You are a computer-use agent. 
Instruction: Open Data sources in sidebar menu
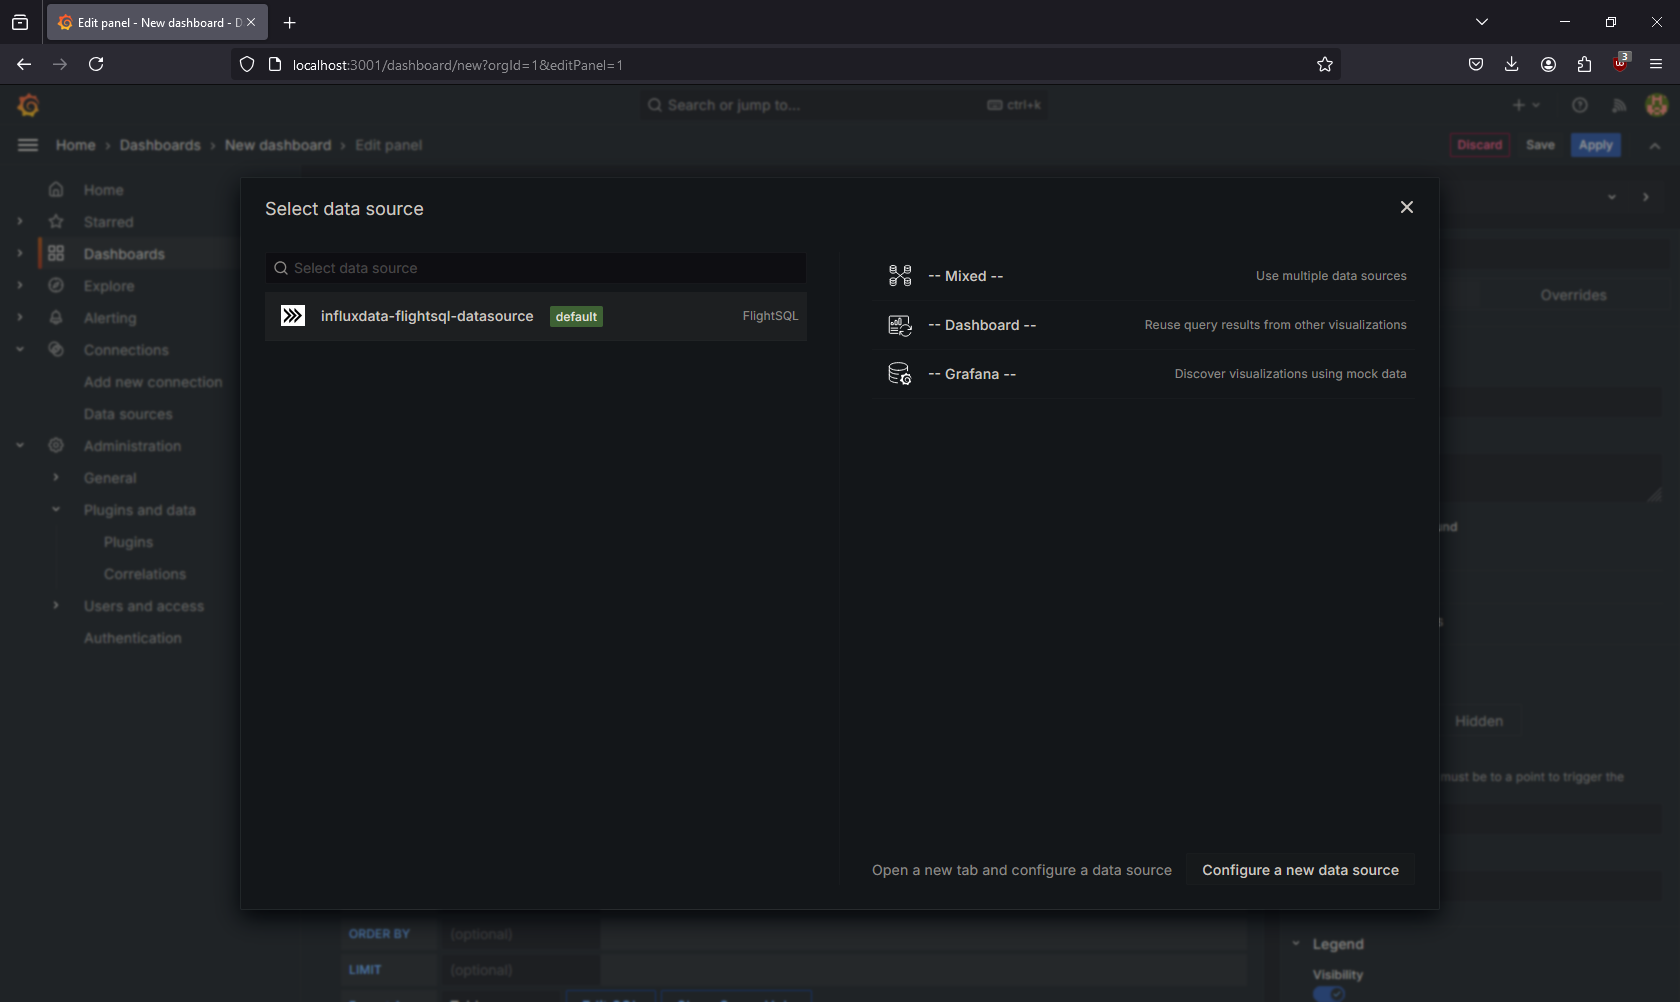tap(128, 414)
